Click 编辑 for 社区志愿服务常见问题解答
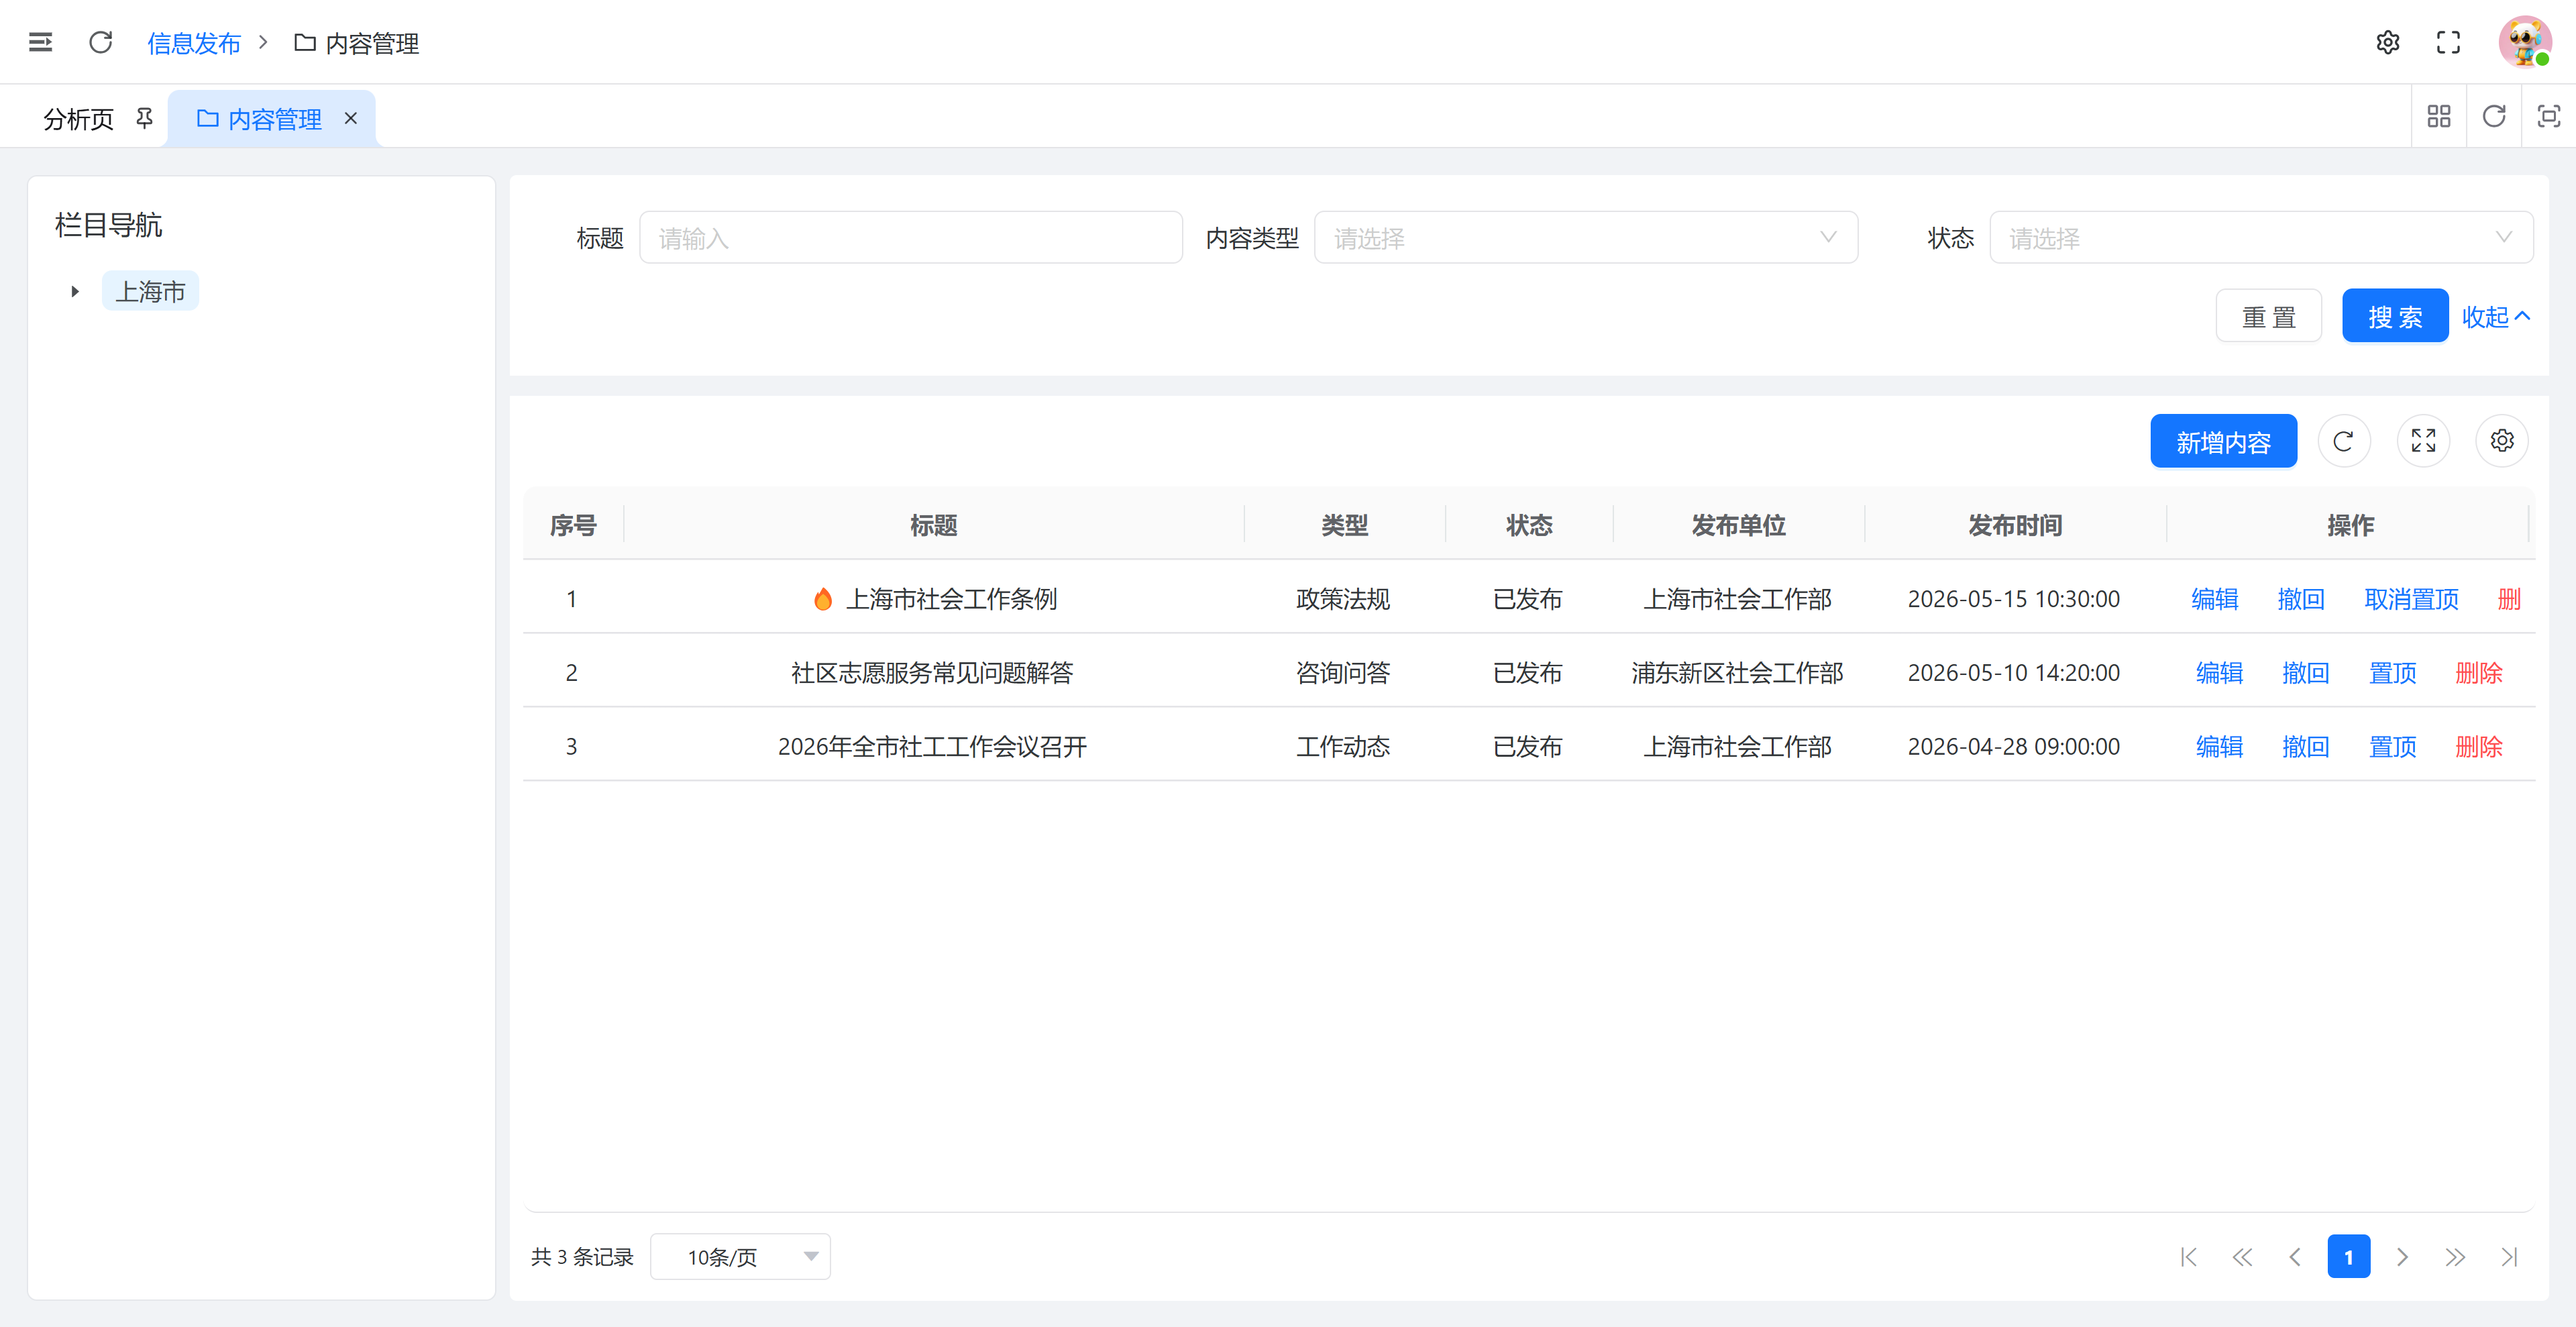The width and height of the screenshot is (2576, 1327). 2219,673
